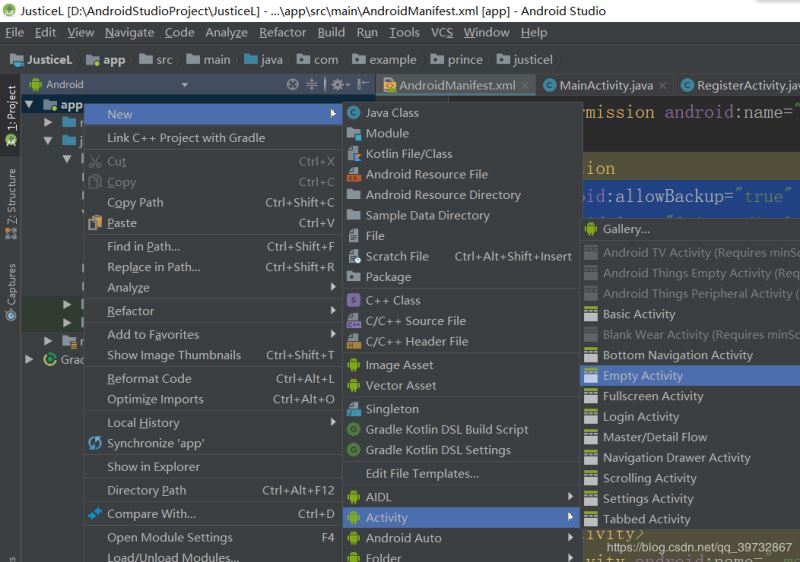
Task: Click the java breadcrumb in navigation bar
Action: tap(271, 60)
